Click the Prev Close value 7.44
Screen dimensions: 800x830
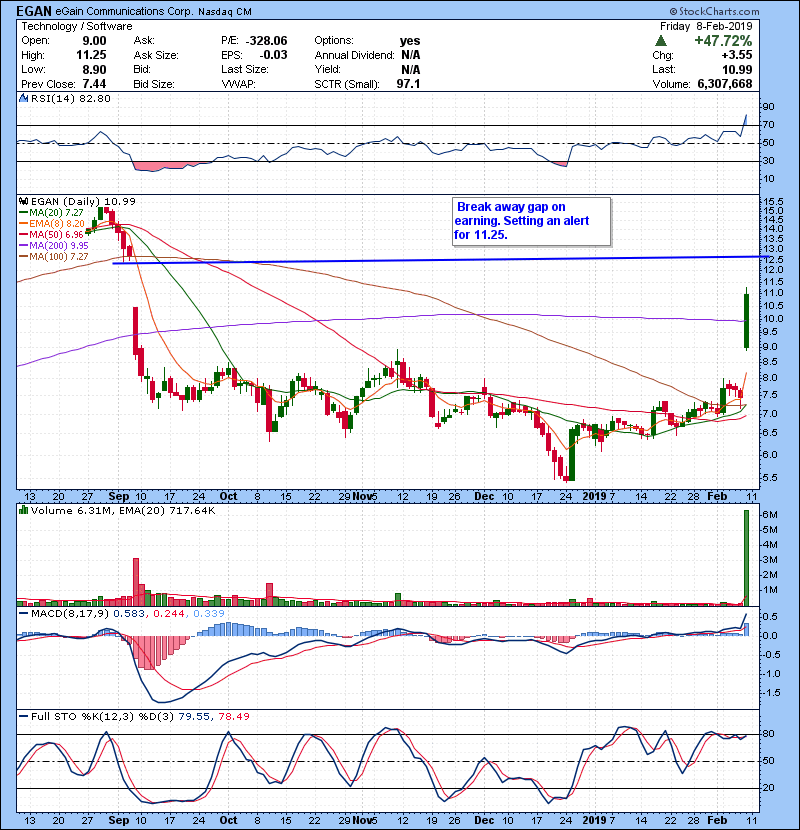[94, 84]
